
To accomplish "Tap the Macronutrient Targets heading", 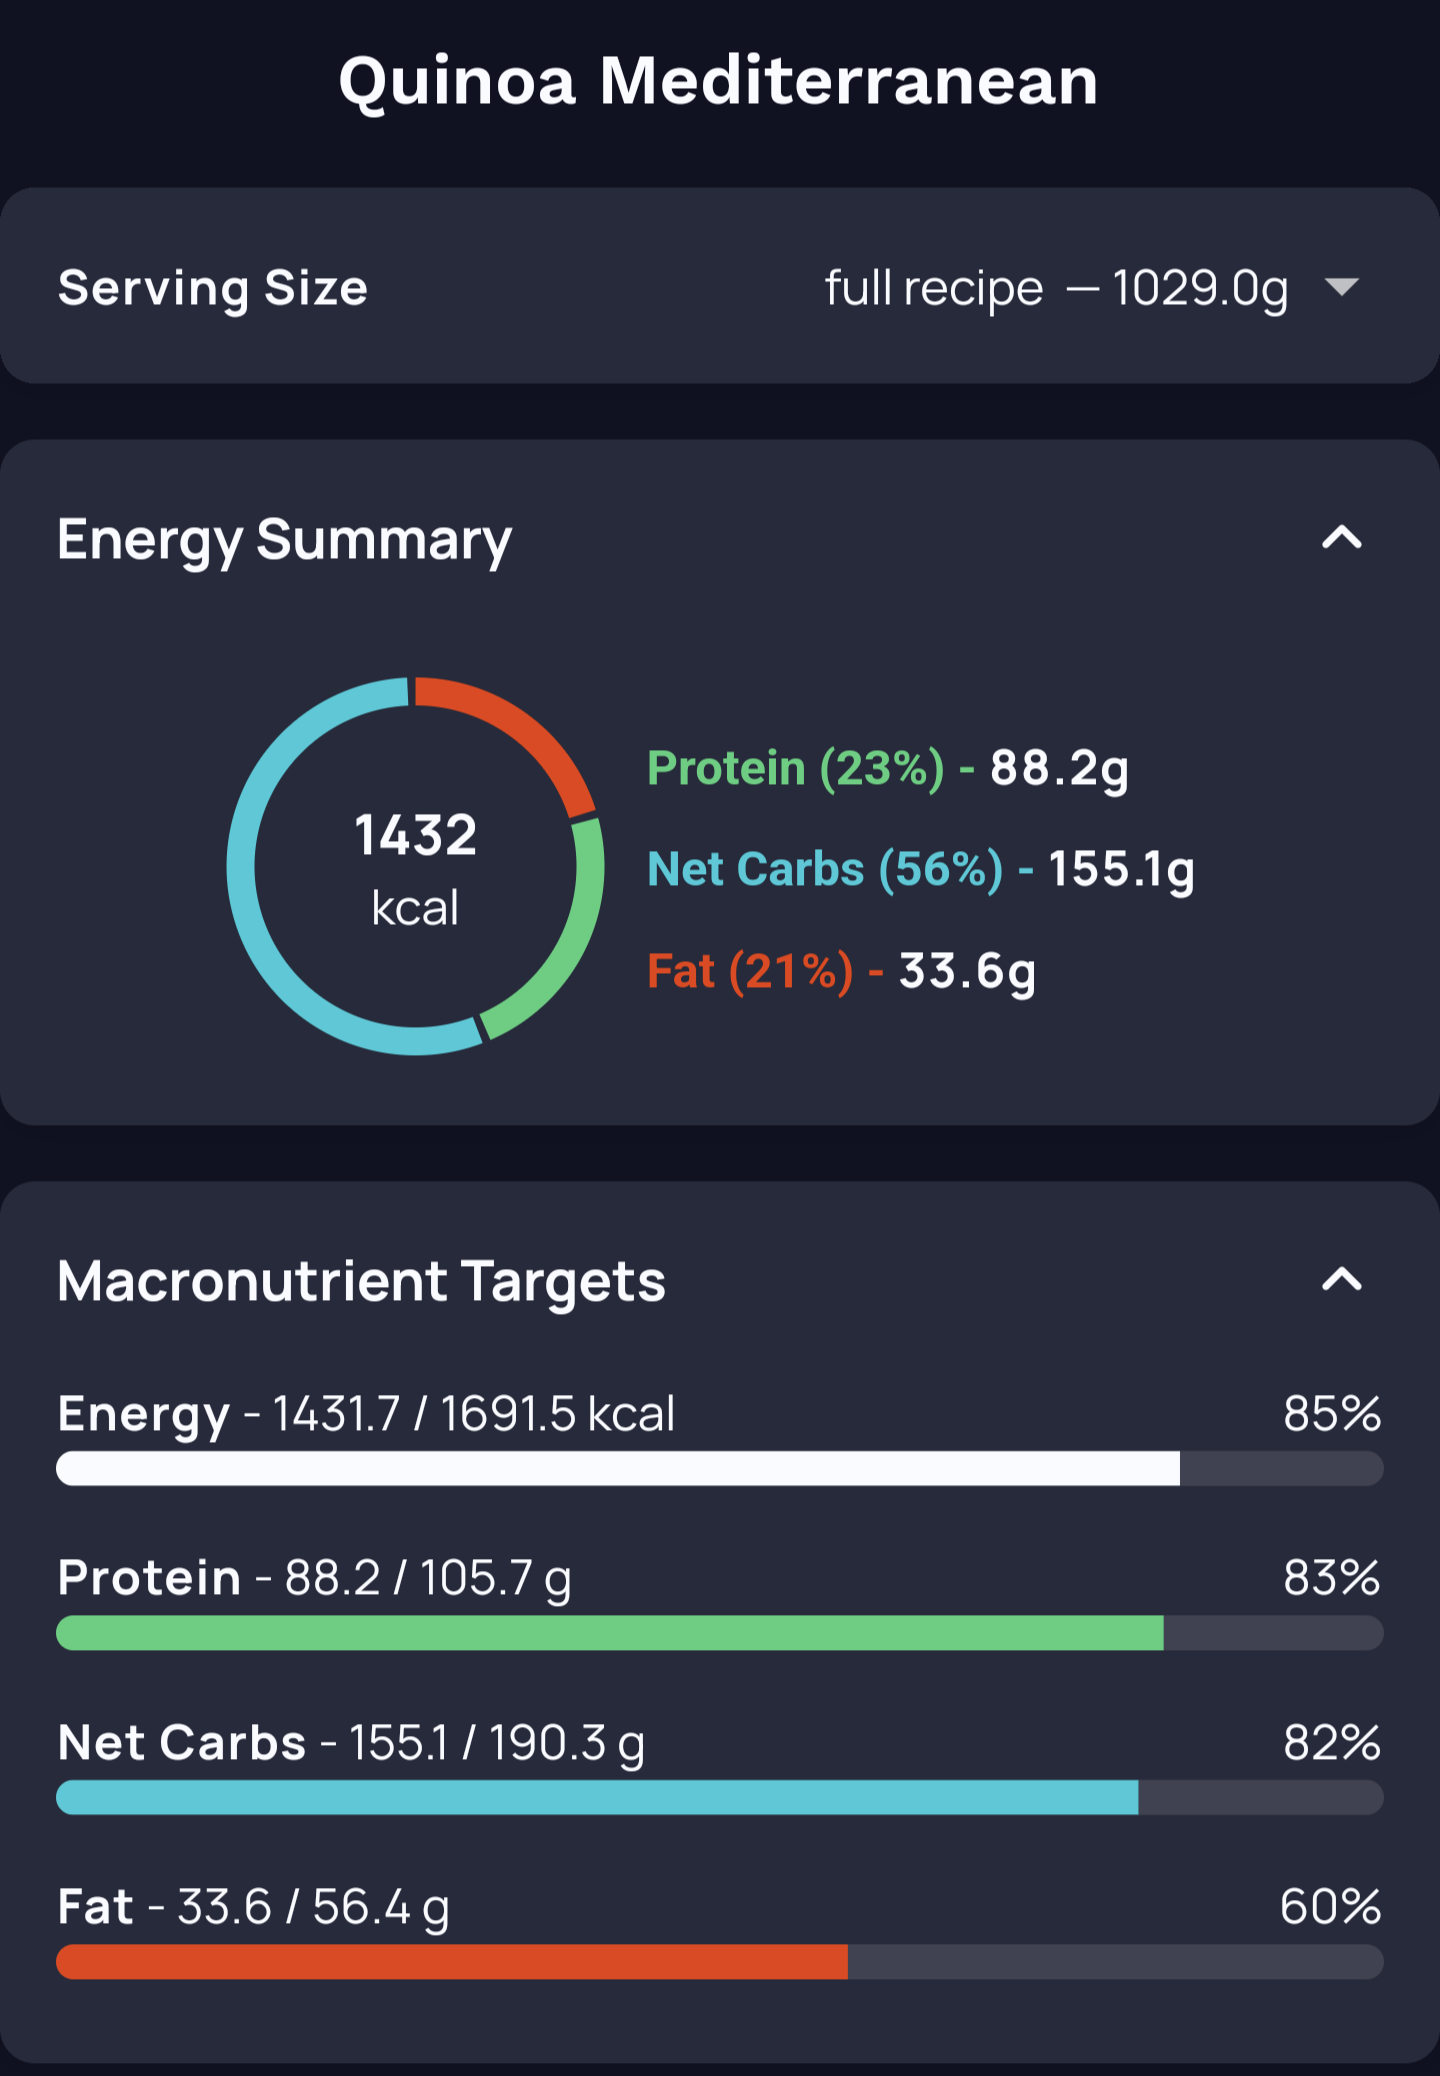I will pyautogui.click(x=361, y=1280).
